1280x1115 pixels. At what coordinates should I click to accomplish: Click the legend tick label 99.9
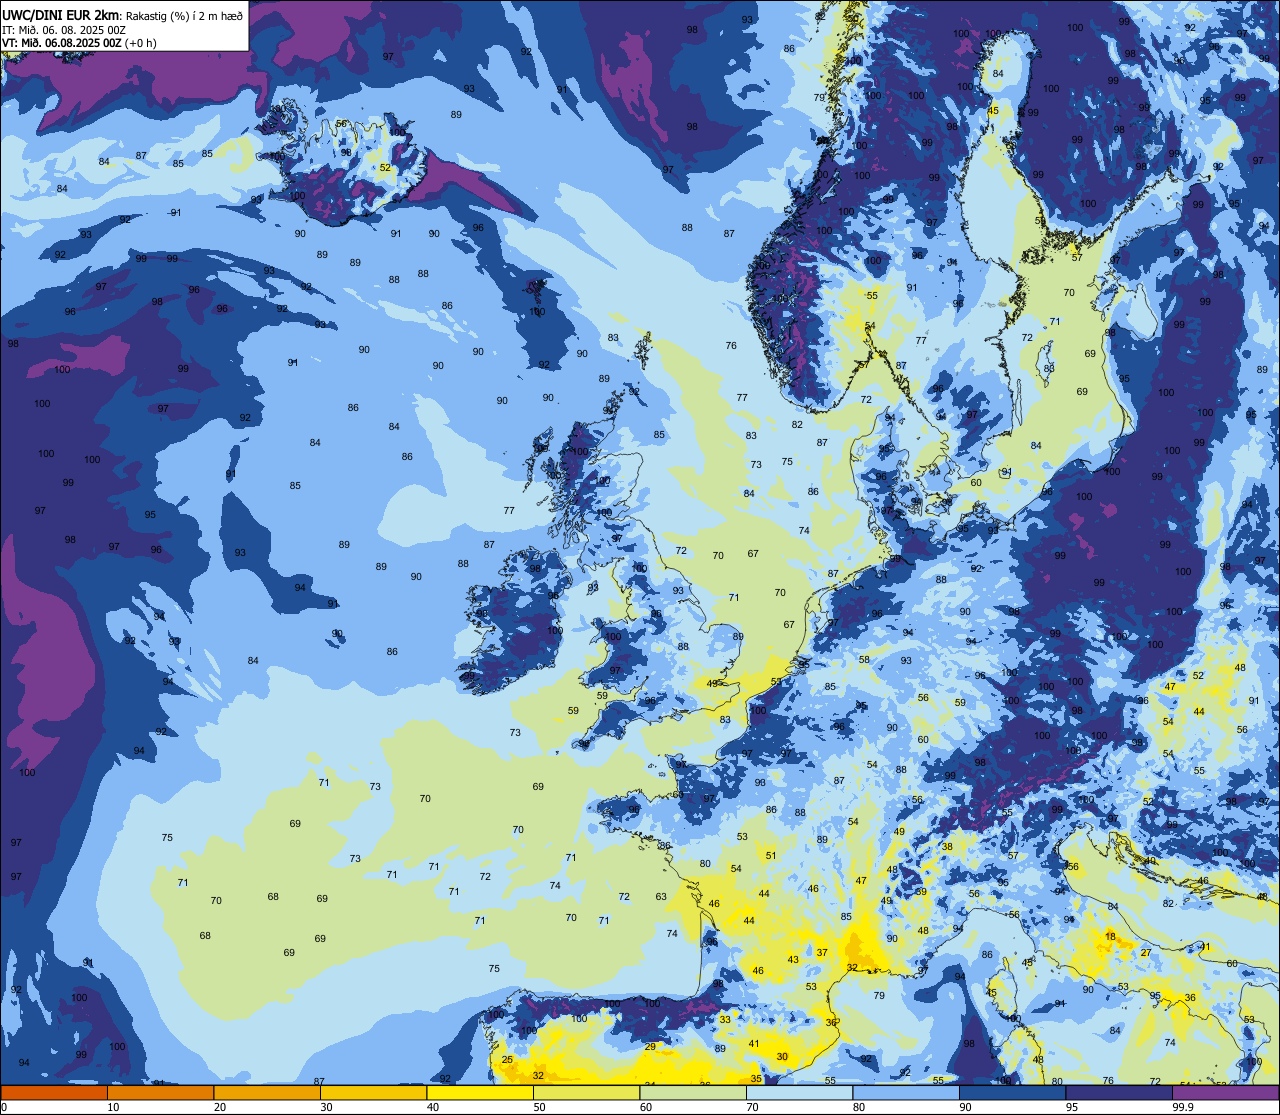pyautogui.click(x=1183, y=1107)
